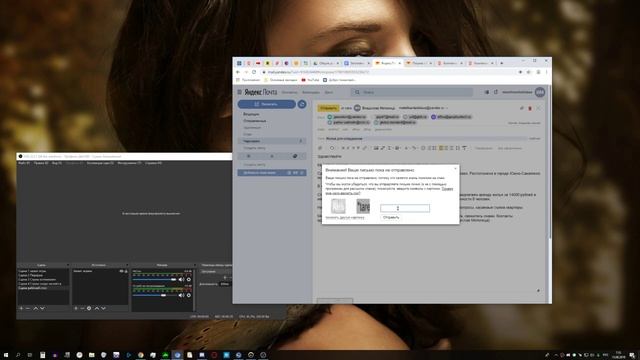Click the yellow Отправить send button
The width and height of the screenshot is (640, 360).
(x=328, y=108)
